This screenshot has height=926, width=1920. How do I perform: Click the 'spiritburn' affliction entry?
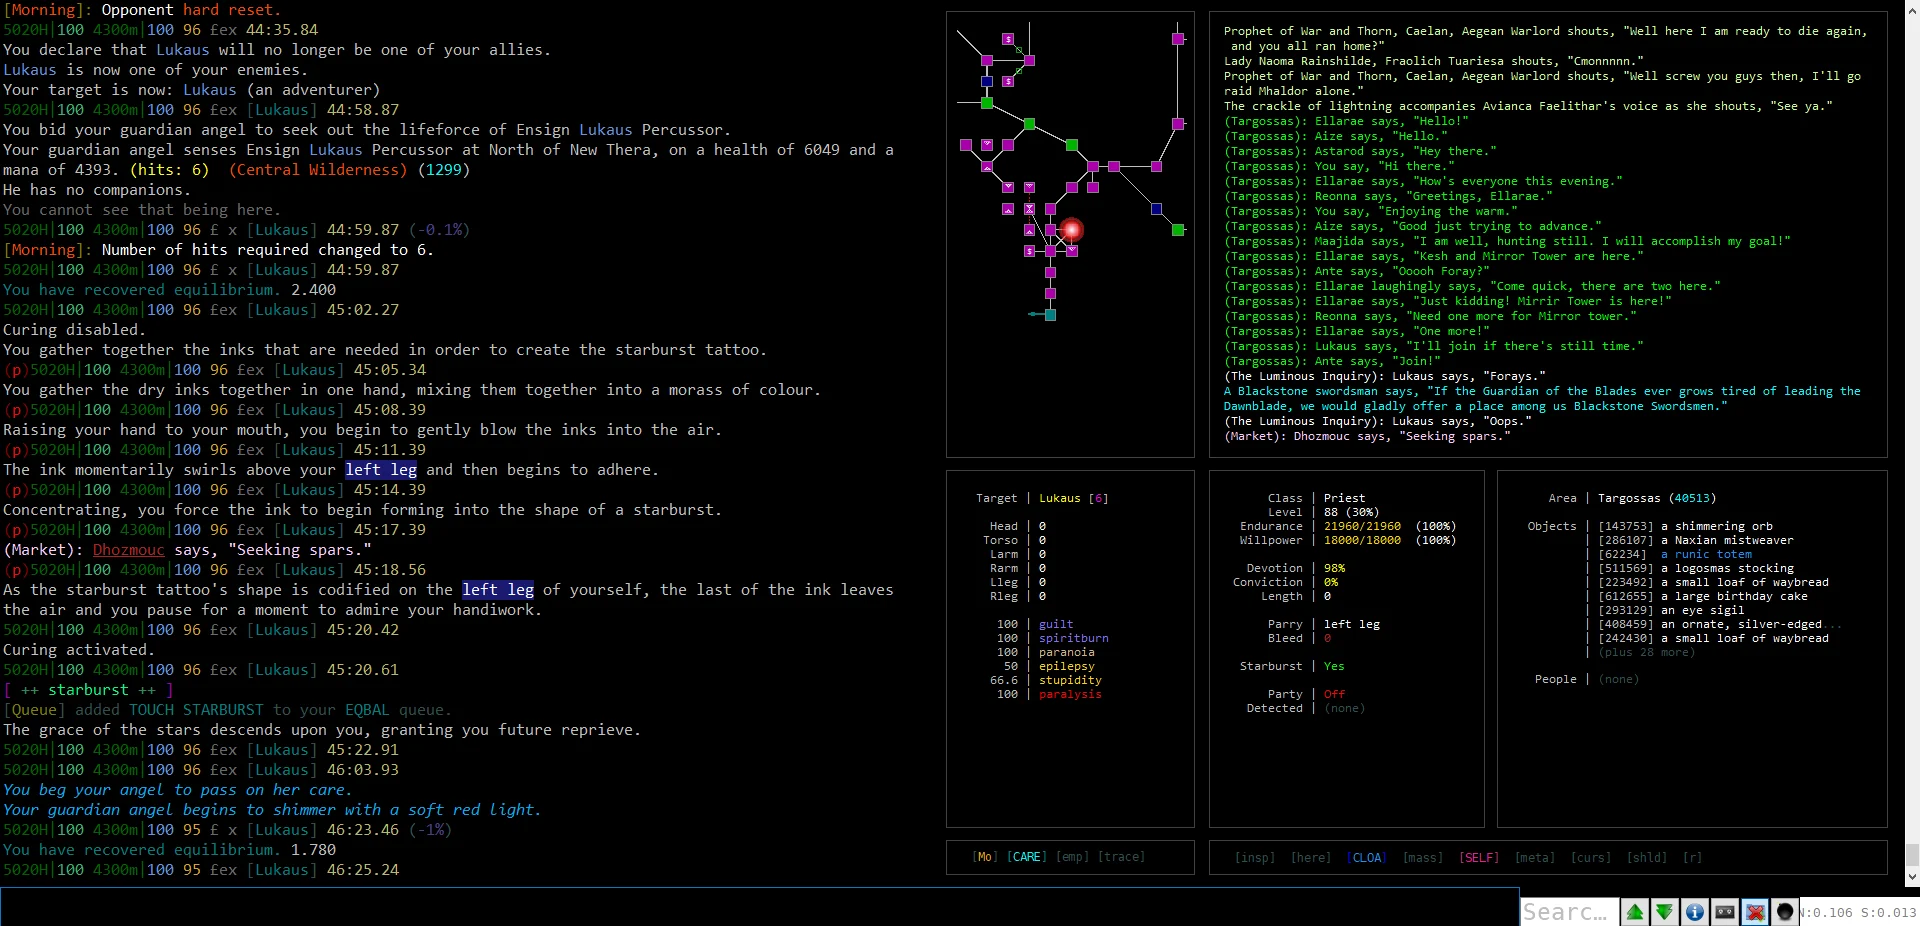point(1073,638)
